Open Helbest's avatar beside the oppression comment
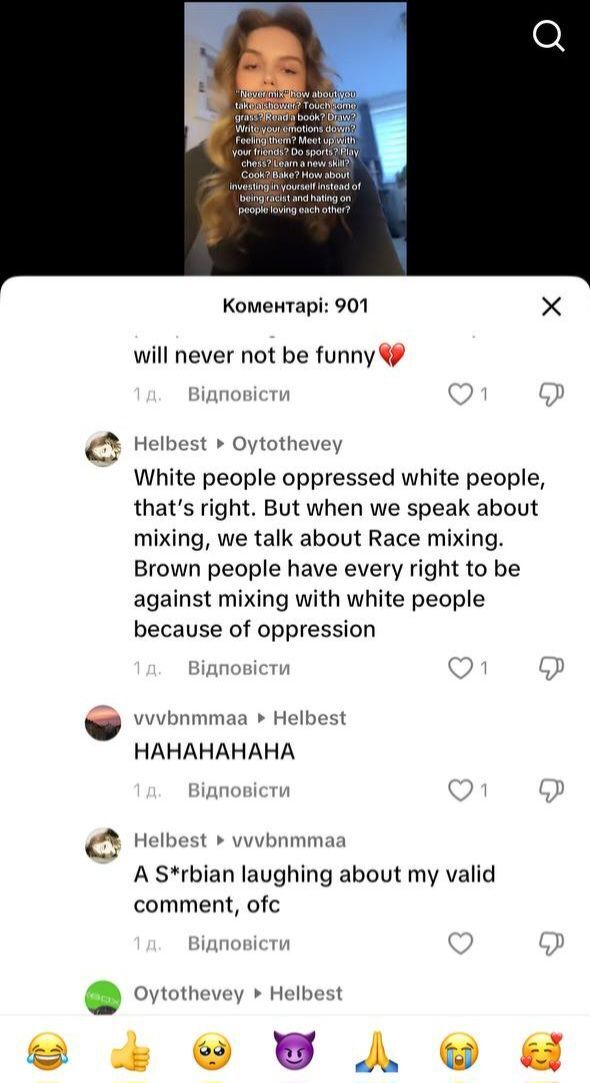 (x=103, y=449)
